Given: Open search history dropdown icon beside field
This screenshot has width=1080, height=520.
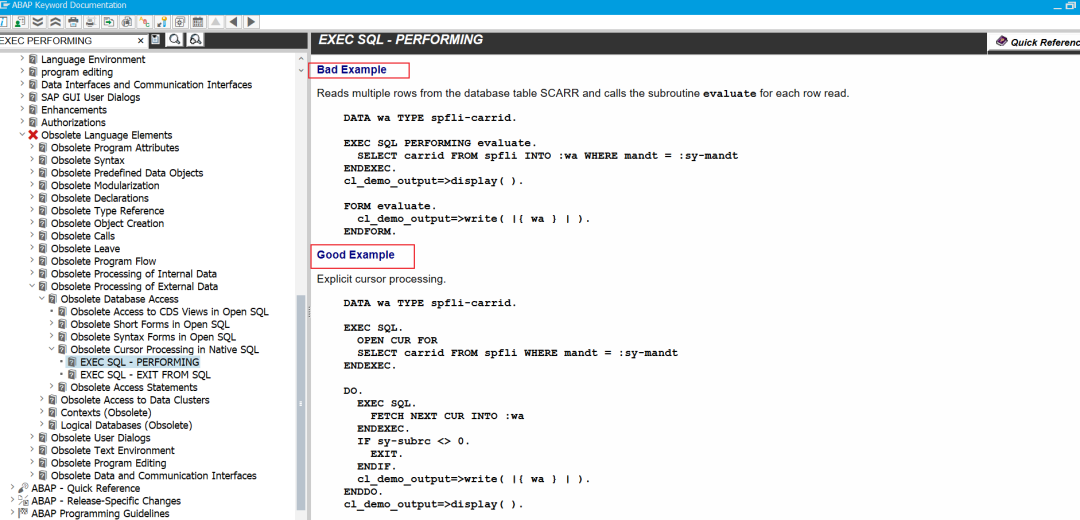Looking at the screenshot, I should point(156,40).
